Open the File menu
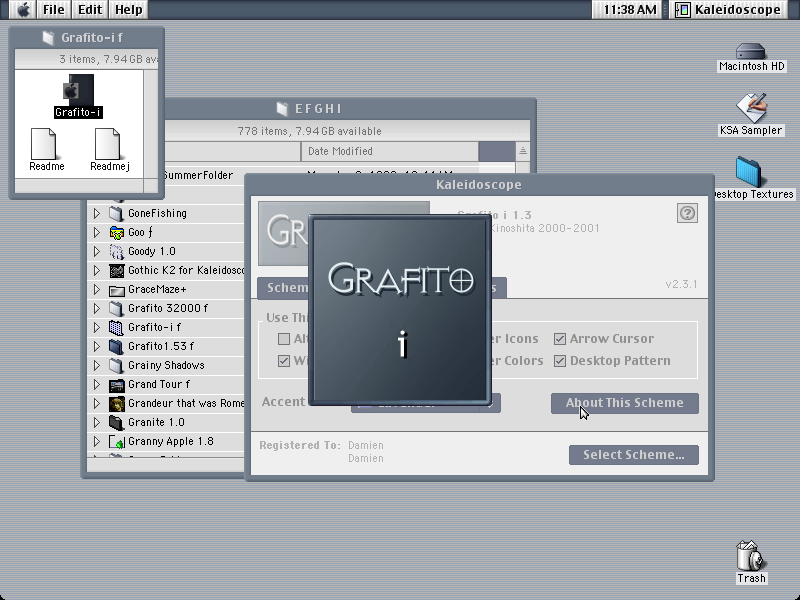The width and height of the screenshot is (800, 600). coord(54,9)
